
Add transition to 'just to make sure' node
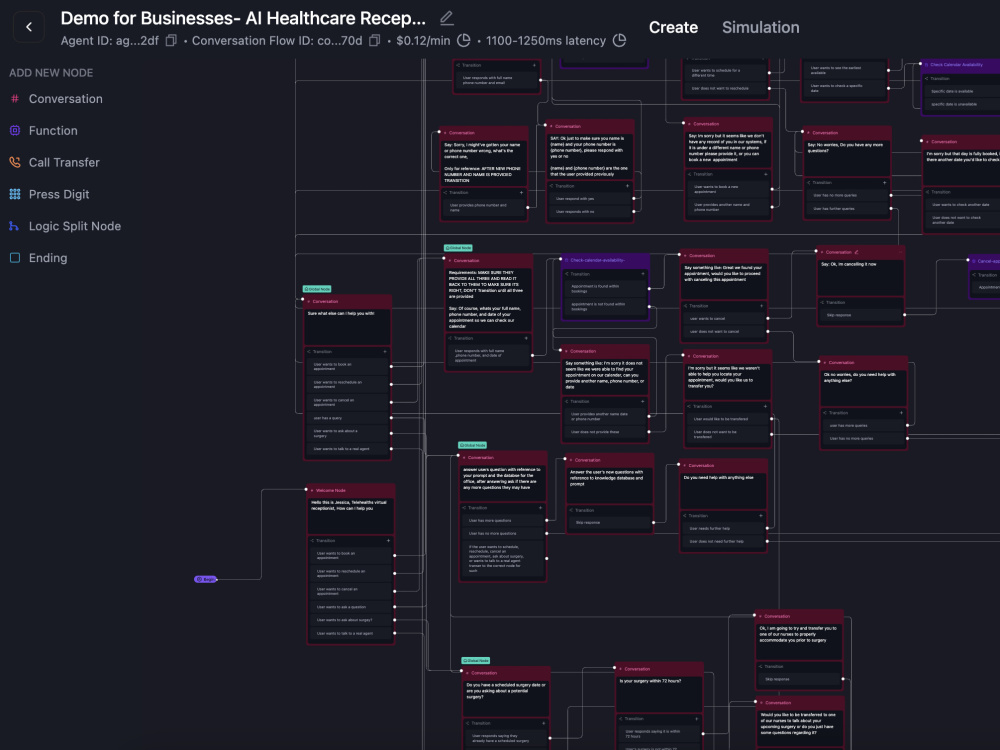pos(628,186)
